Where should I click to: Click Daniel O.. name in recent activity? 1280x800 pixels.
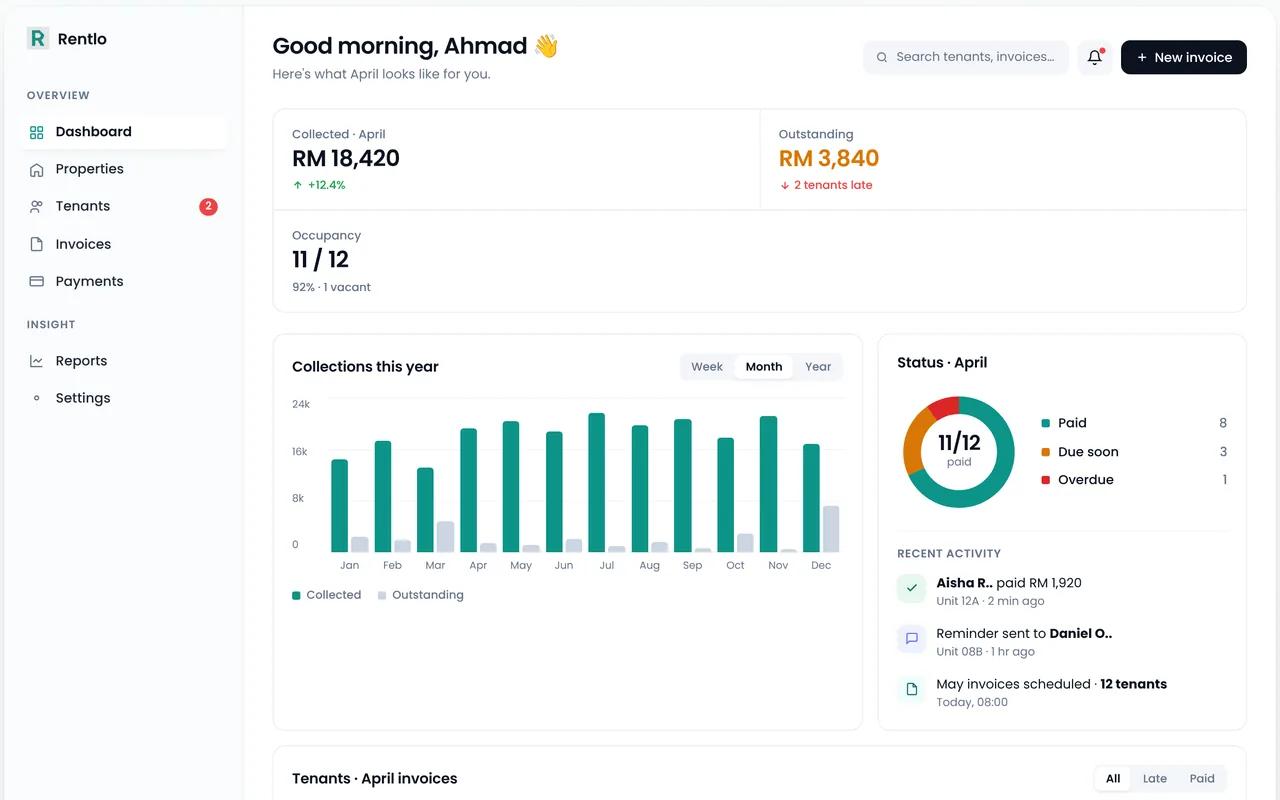[1081, 633]
